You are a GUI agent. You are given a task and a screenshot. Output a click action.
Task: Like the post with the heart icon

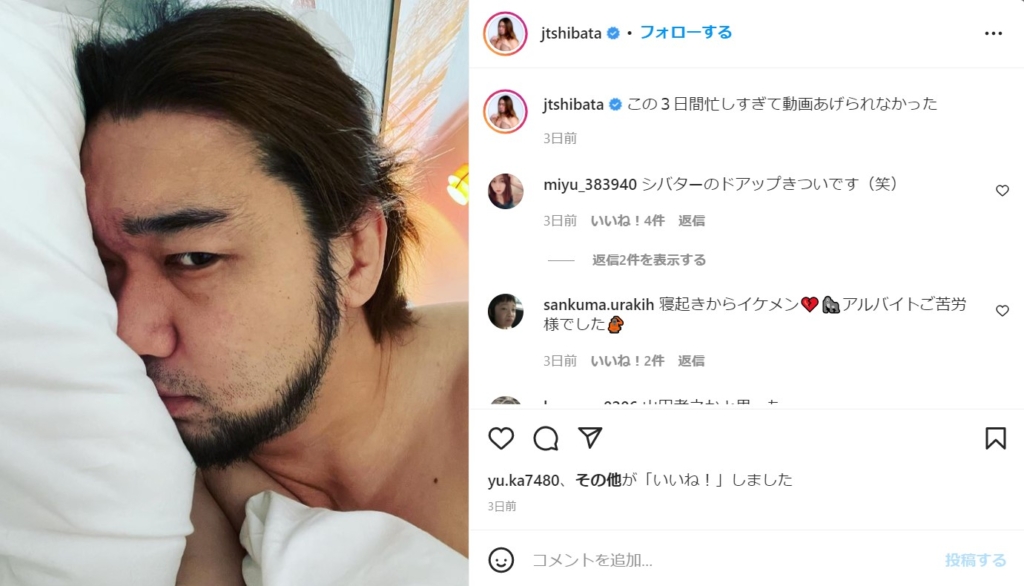501,438
